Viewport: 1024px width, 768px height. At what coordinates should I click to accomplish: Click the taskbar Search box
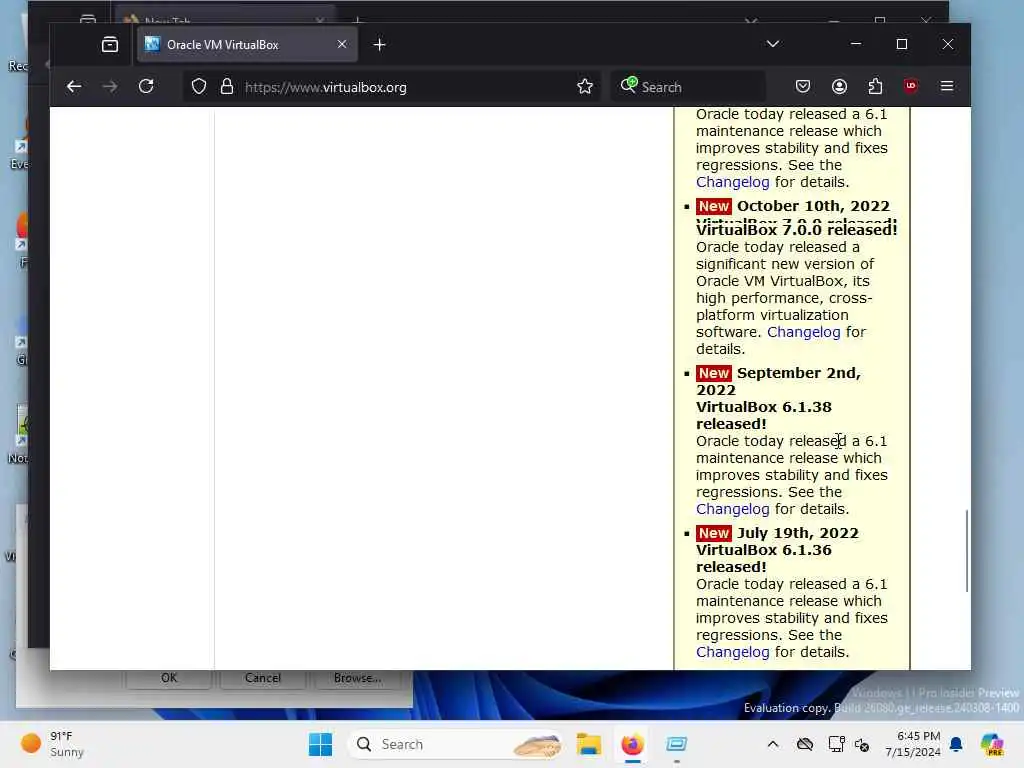456,744
